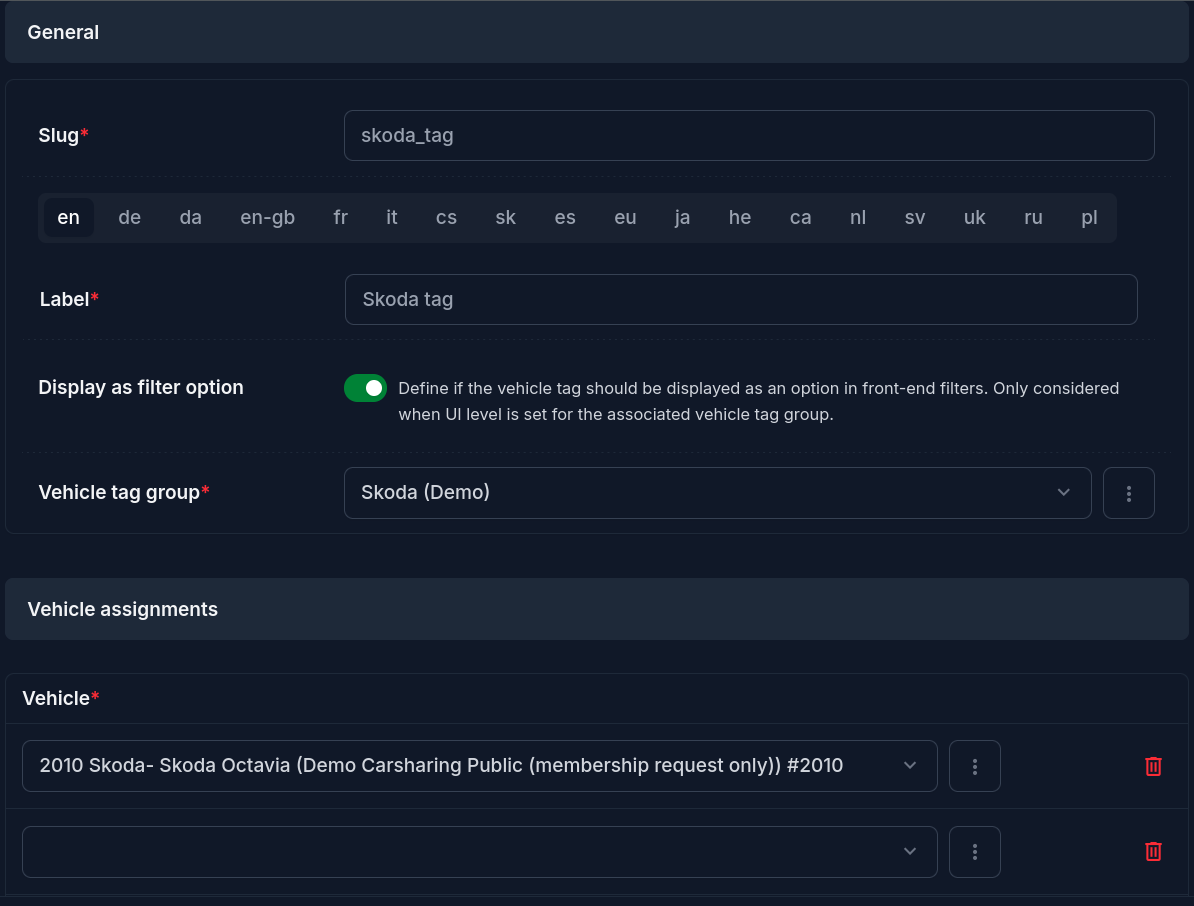The height and width of the screenshot is (906, 1194).
Task: Click the Vehicle tag group label
Action: point(124,493)
